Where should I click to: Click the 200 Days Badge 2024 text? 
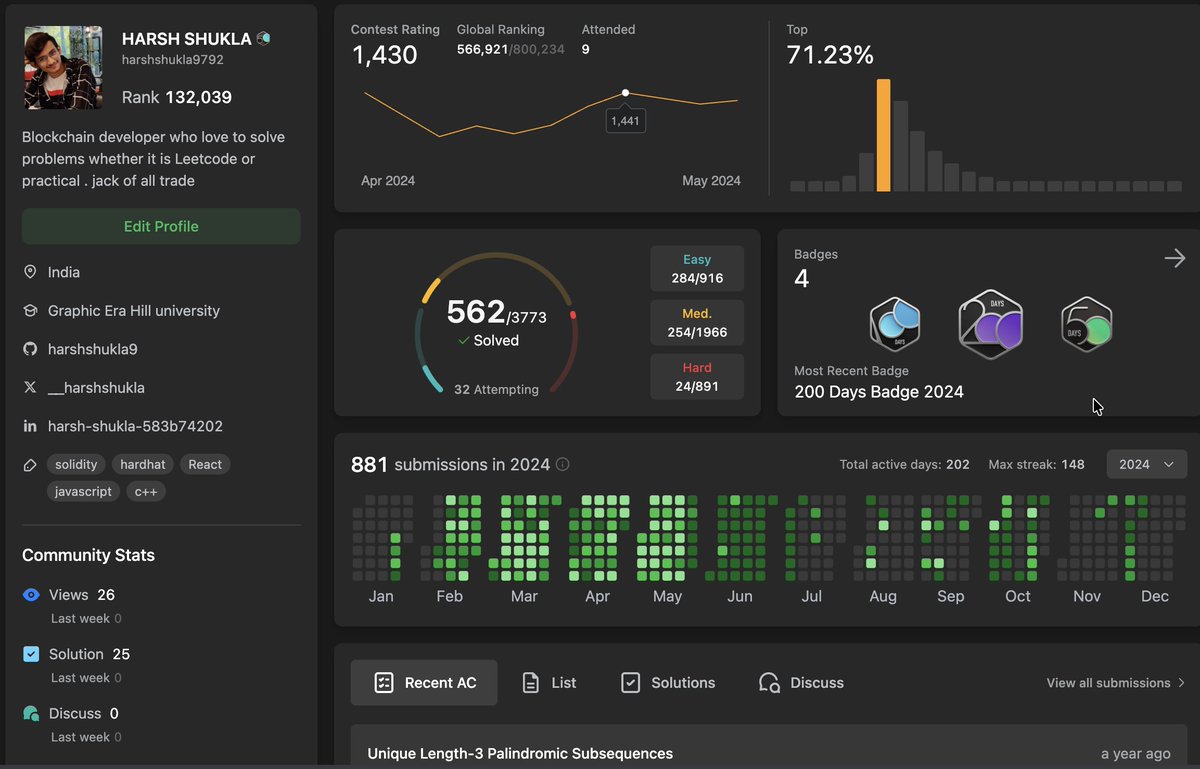pos(879,392)
